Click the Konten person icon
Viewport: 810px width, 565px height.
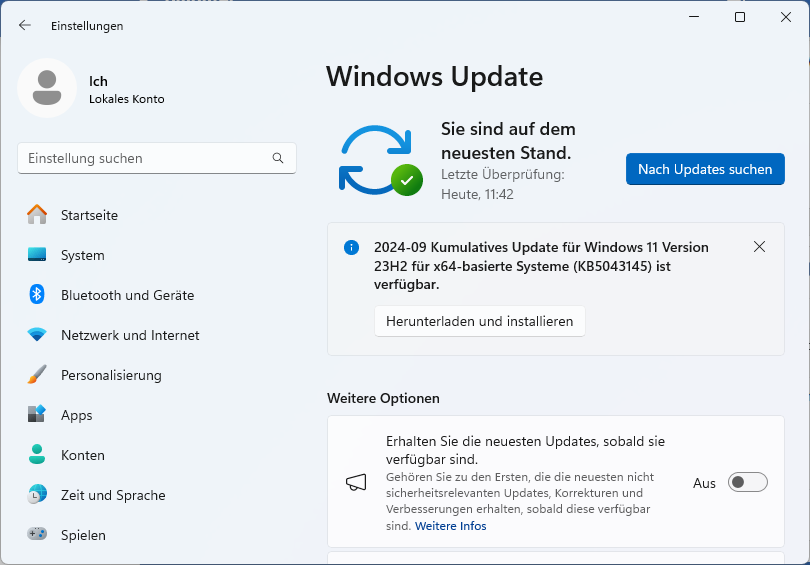pyautogui.click(x=37, y=454)
